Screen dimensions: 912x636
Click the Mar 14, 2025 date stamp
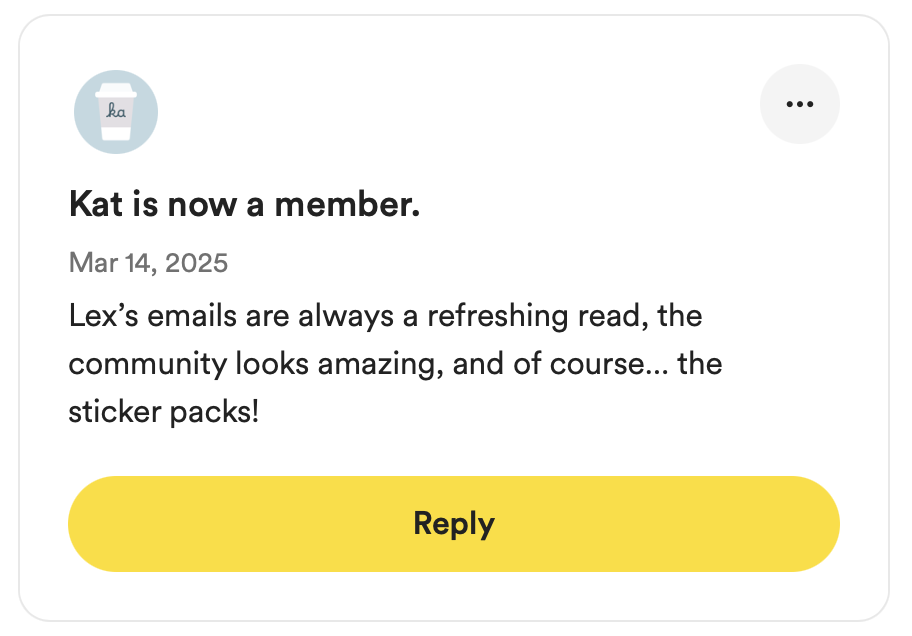148,263
